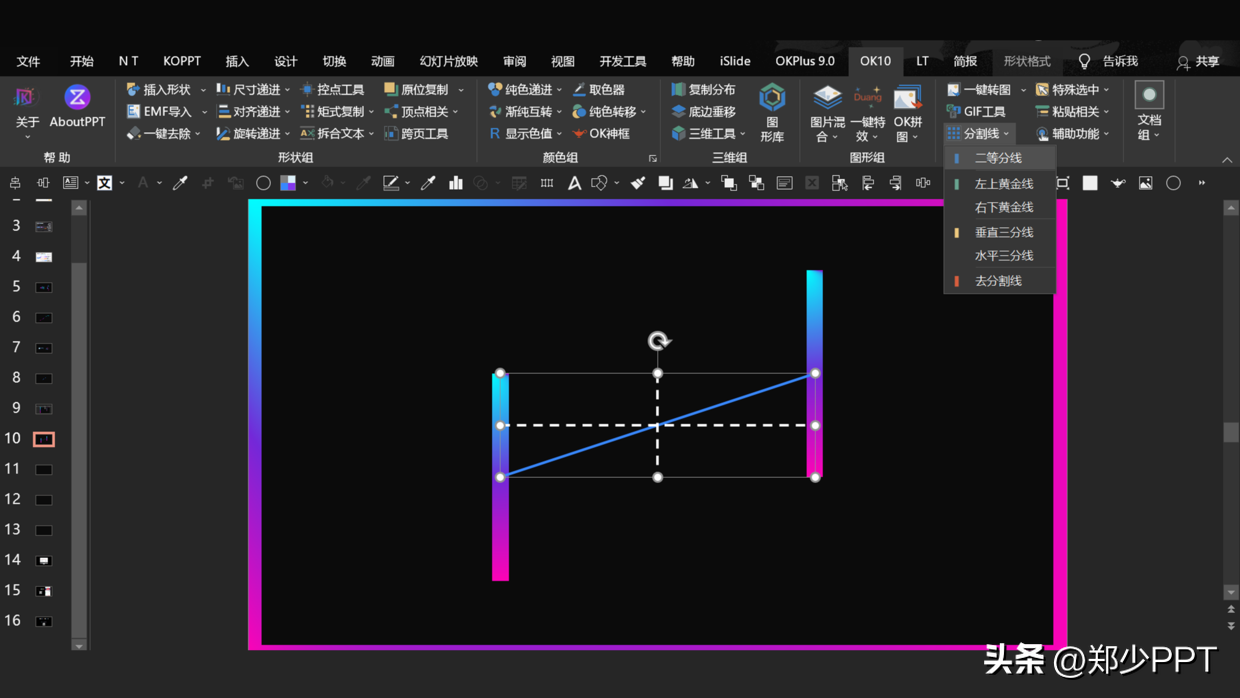Image resolution: width=1240 pixels, height=698 pixels.
Task: Switch to the iSlide ribbon tab
Action: (735, 61)
